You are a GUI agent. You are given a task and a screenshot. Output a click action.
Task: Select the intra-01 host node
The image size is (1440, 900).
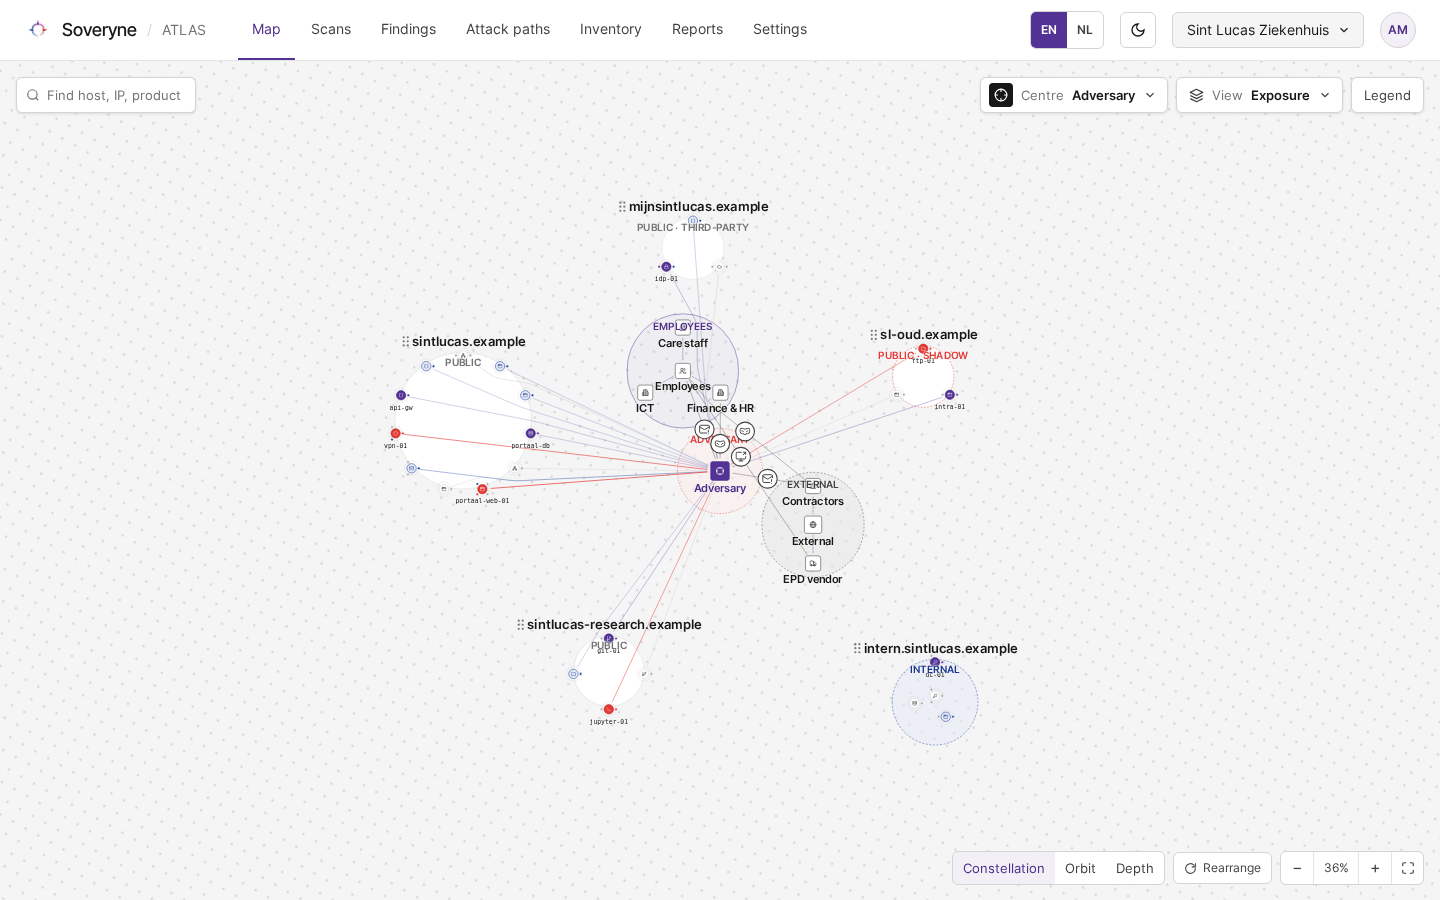click(x=950, y=395)
